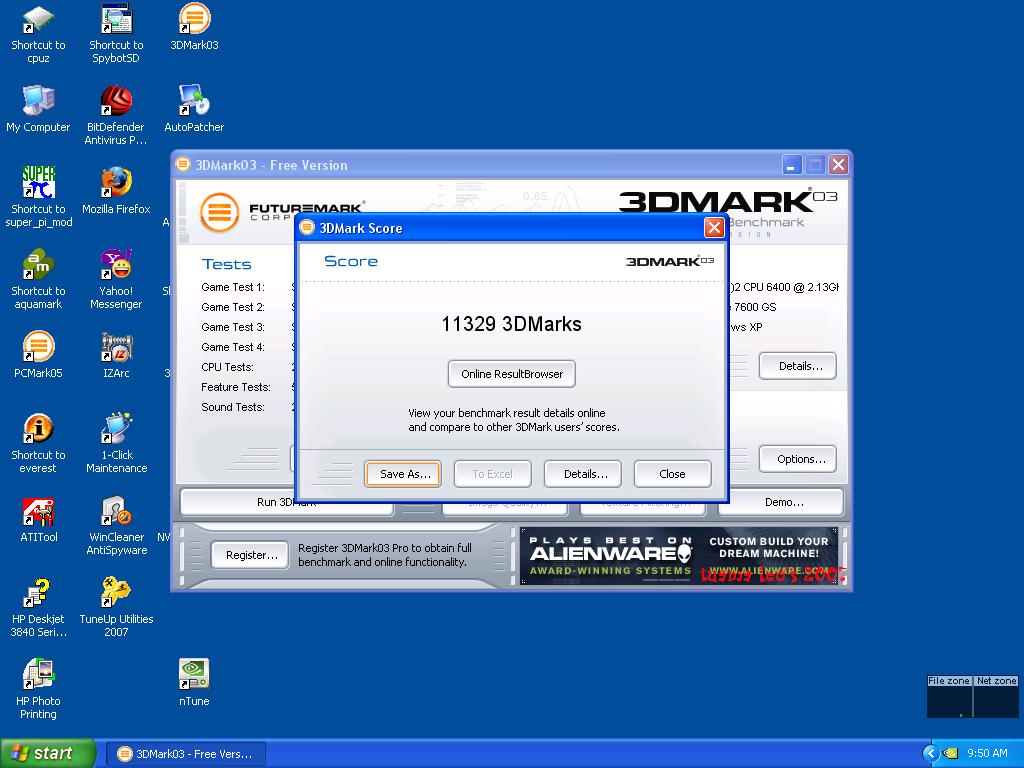Open the Shortcut to aquamark icon
The image size is (1024, 768).
coord(38,280)
